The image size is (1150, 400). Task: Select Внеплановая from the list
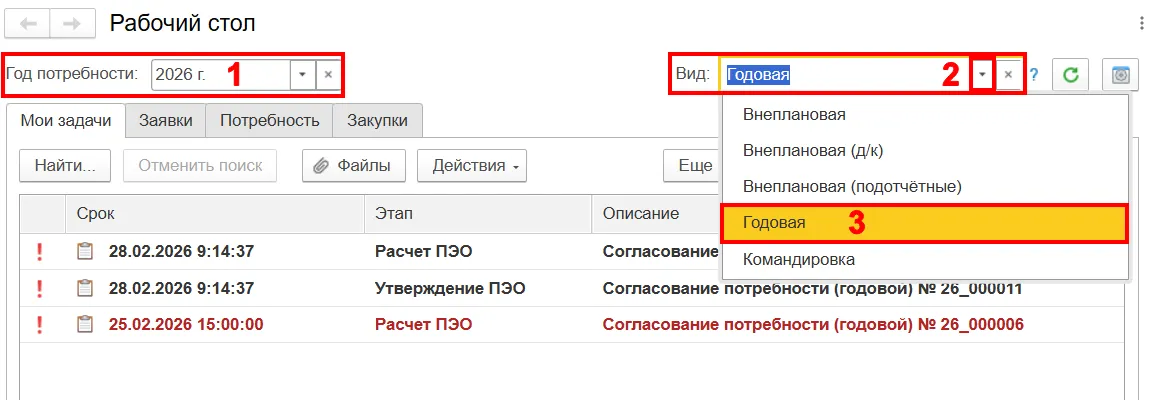(925, 114)
